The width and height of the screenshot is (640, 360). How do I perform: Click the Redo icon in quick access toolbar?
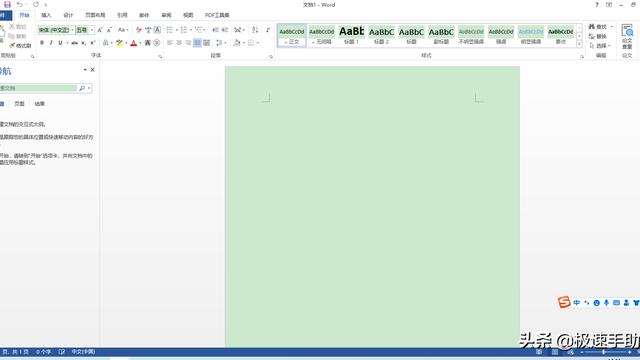[36, 4]
